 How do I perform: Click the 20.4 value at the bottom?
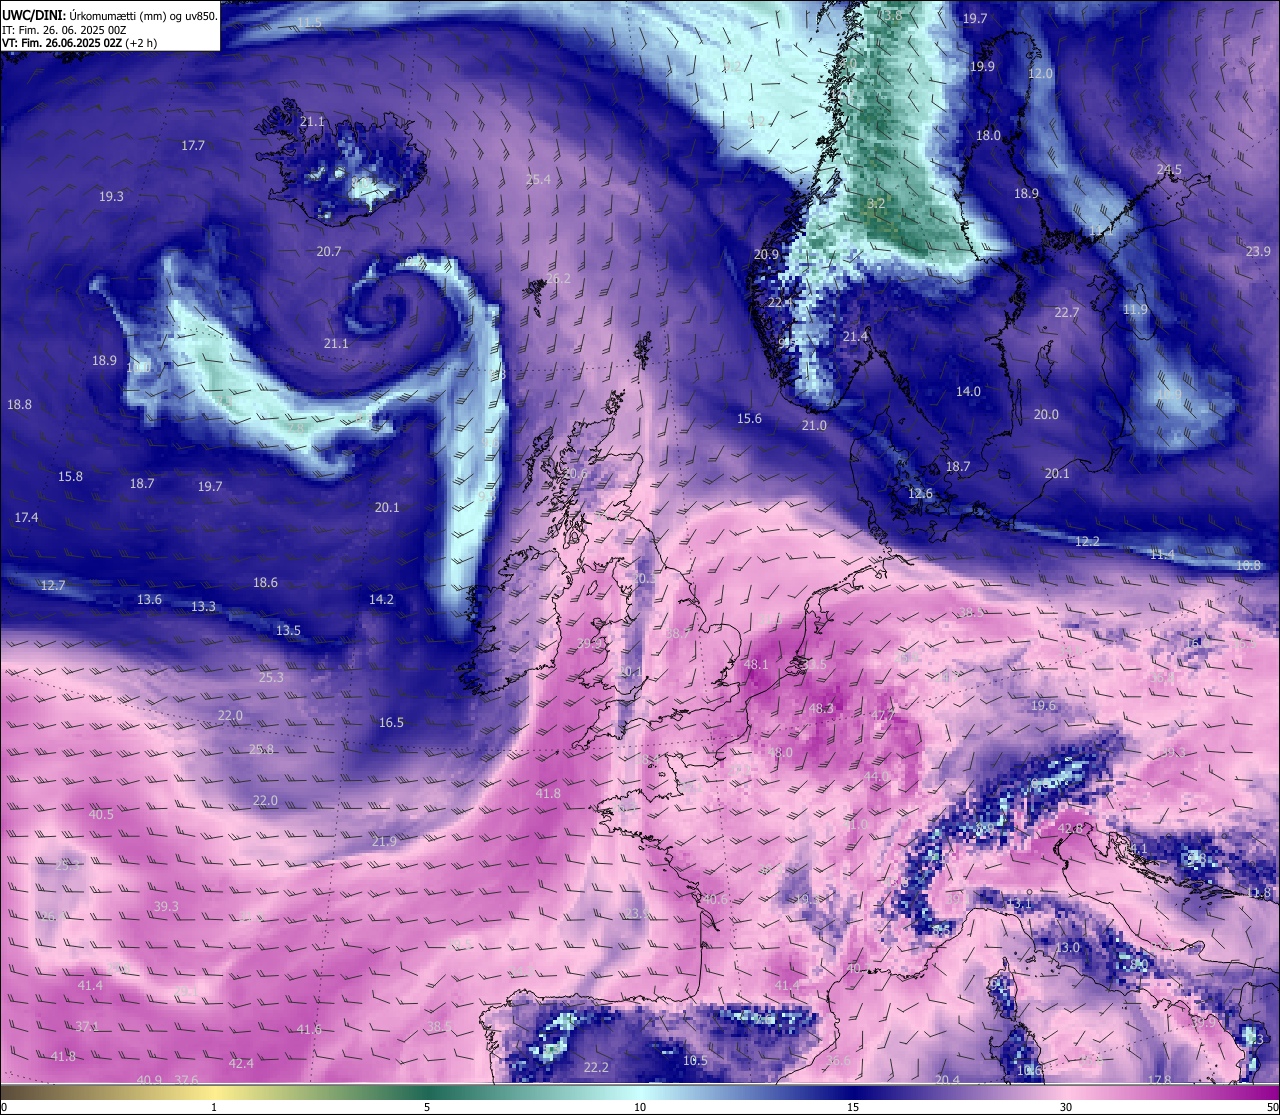947,1081
